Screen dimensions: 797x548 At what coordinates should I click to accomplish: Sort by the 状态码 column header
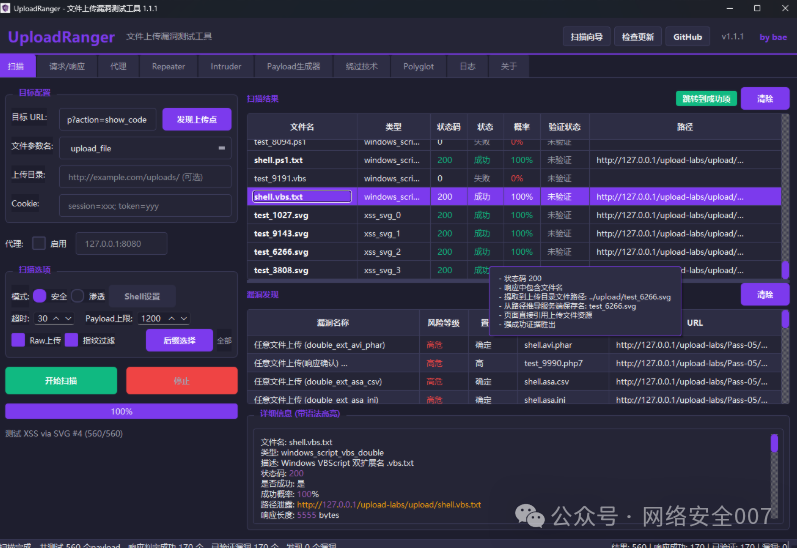coord(448,127)
